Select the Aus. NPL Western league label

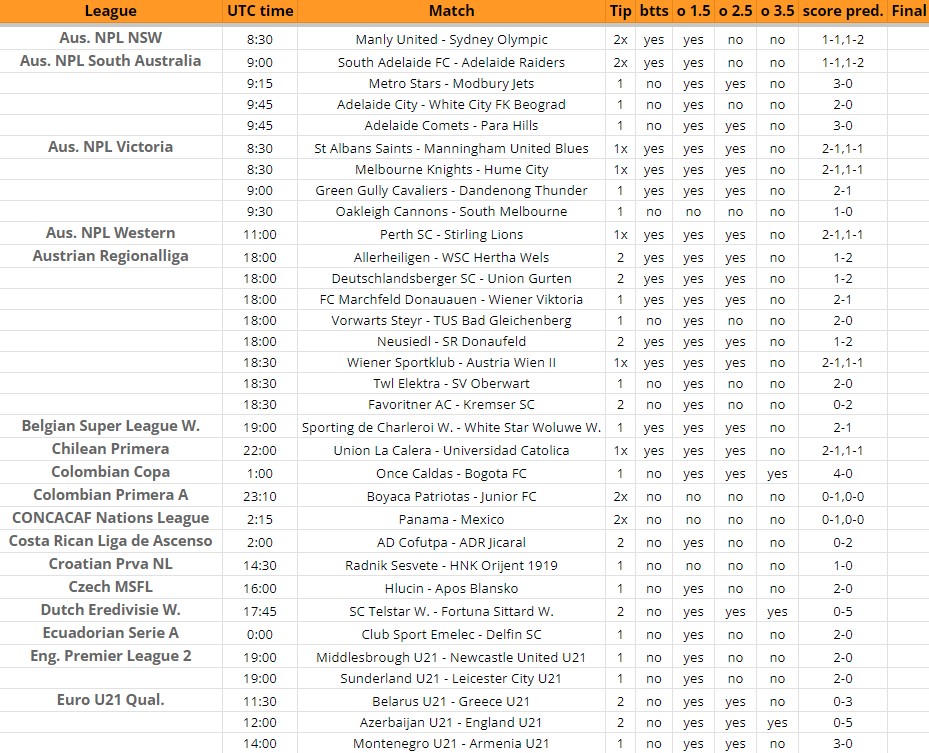click(x=111, y=233)
